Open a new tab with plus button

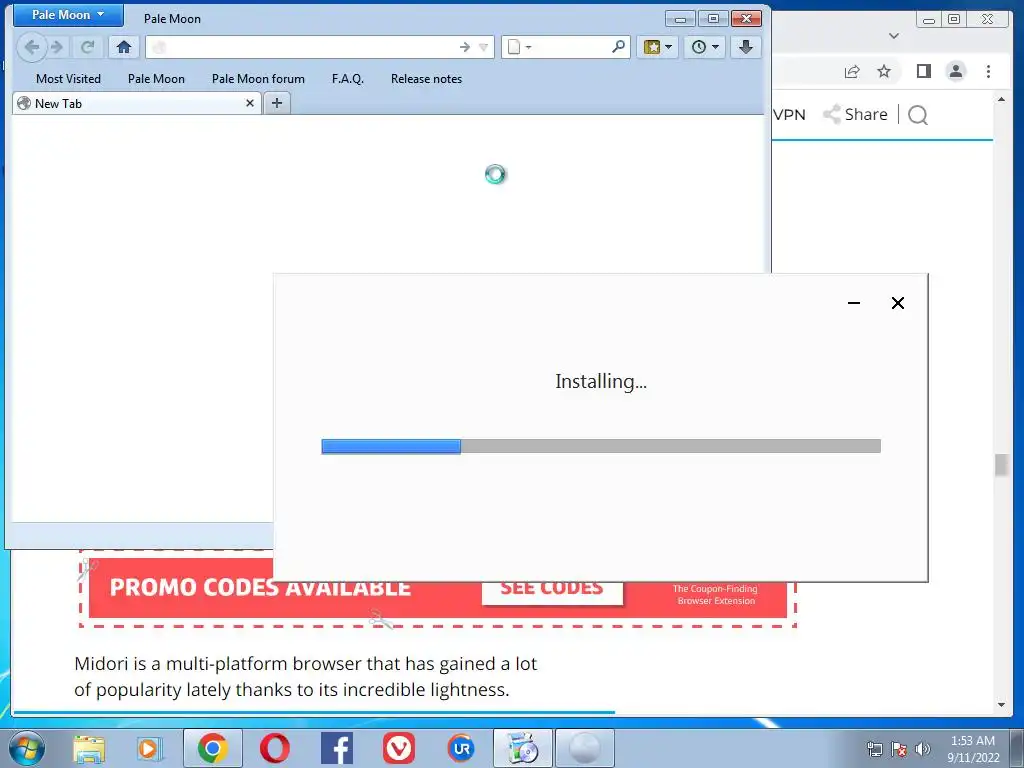tap(277, 103)
